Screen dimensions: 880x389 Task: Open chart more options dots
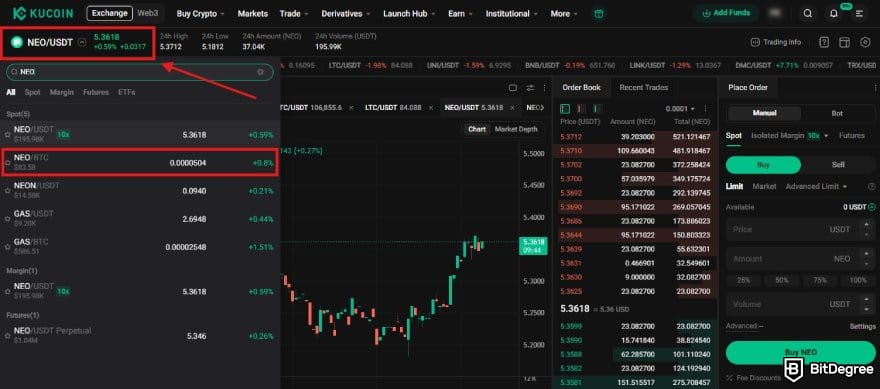(x=544, y=88)
